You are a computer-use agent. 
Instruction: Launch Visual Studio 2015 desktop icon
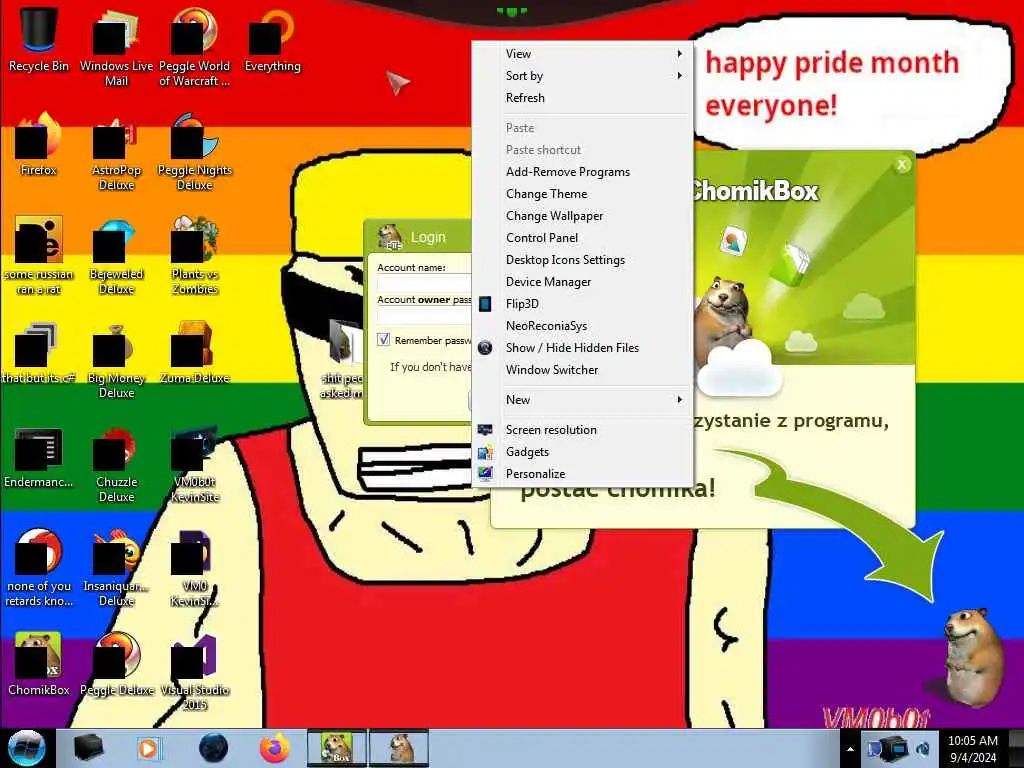(x=194, y=671)
